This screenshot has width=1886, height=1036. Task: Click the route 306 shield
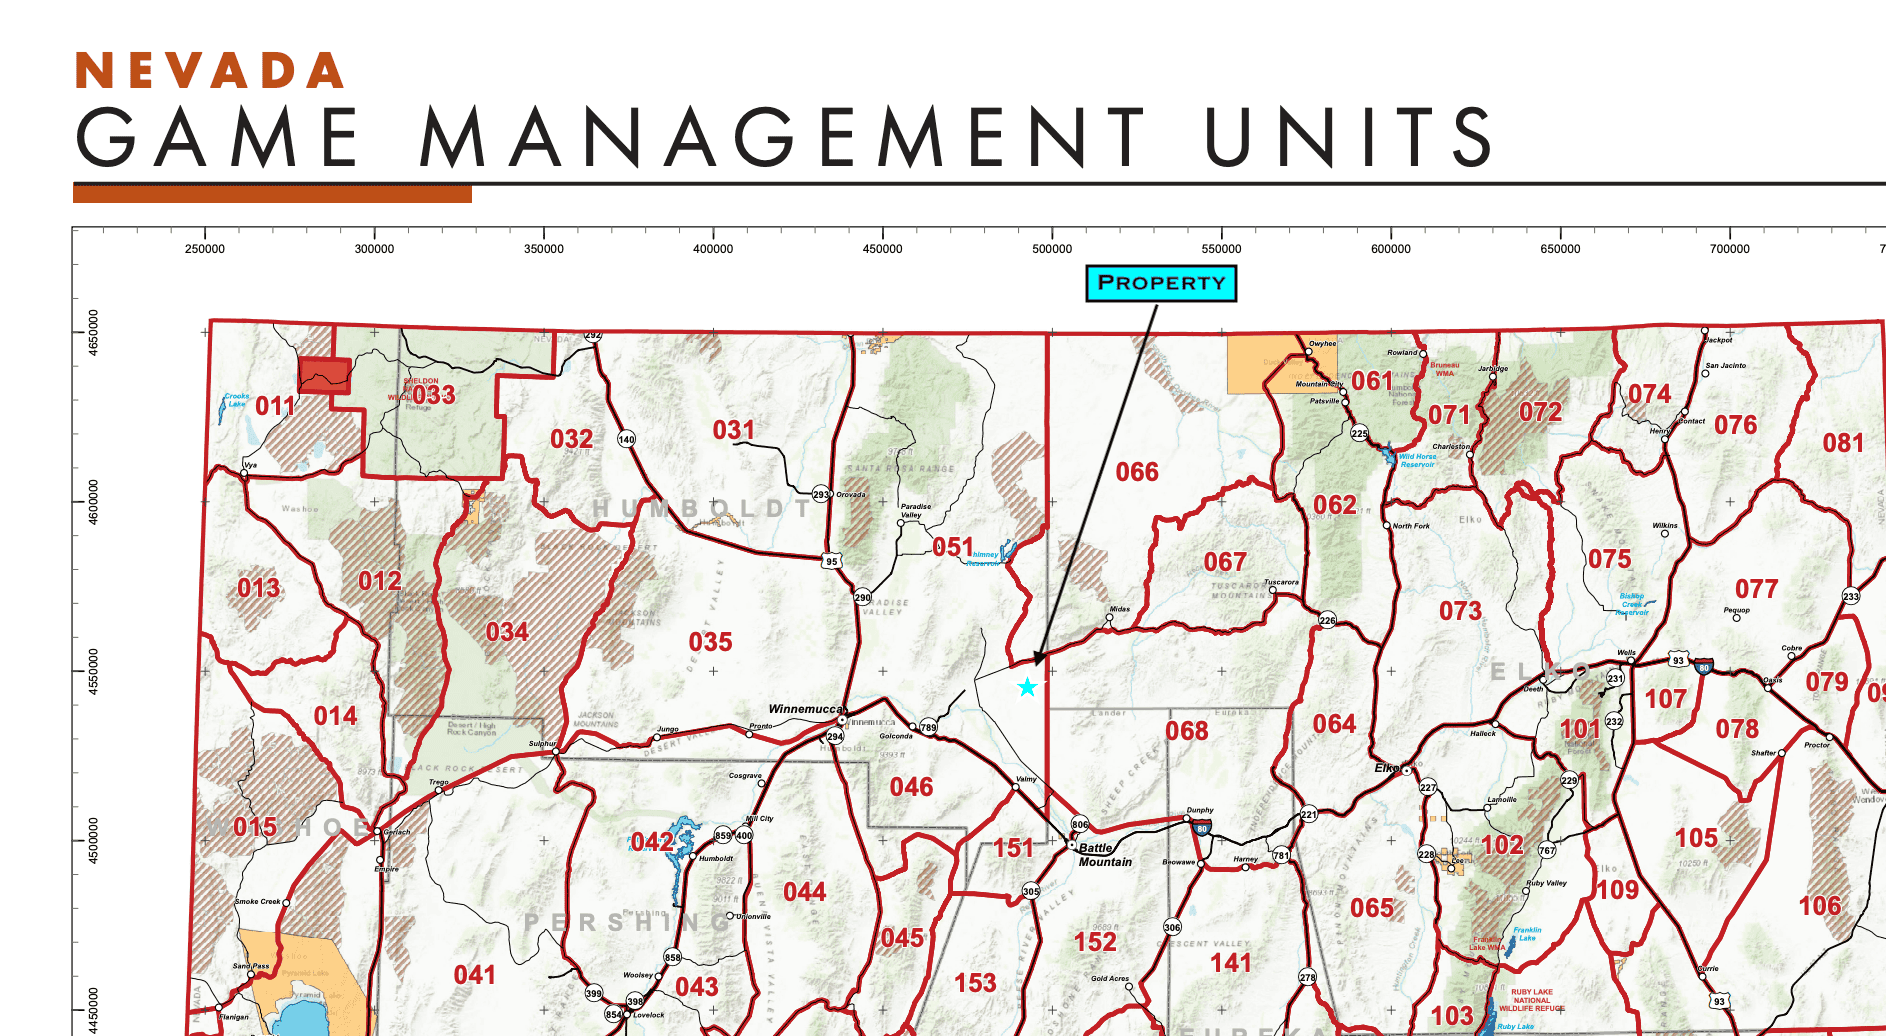tap(1172, 927)
